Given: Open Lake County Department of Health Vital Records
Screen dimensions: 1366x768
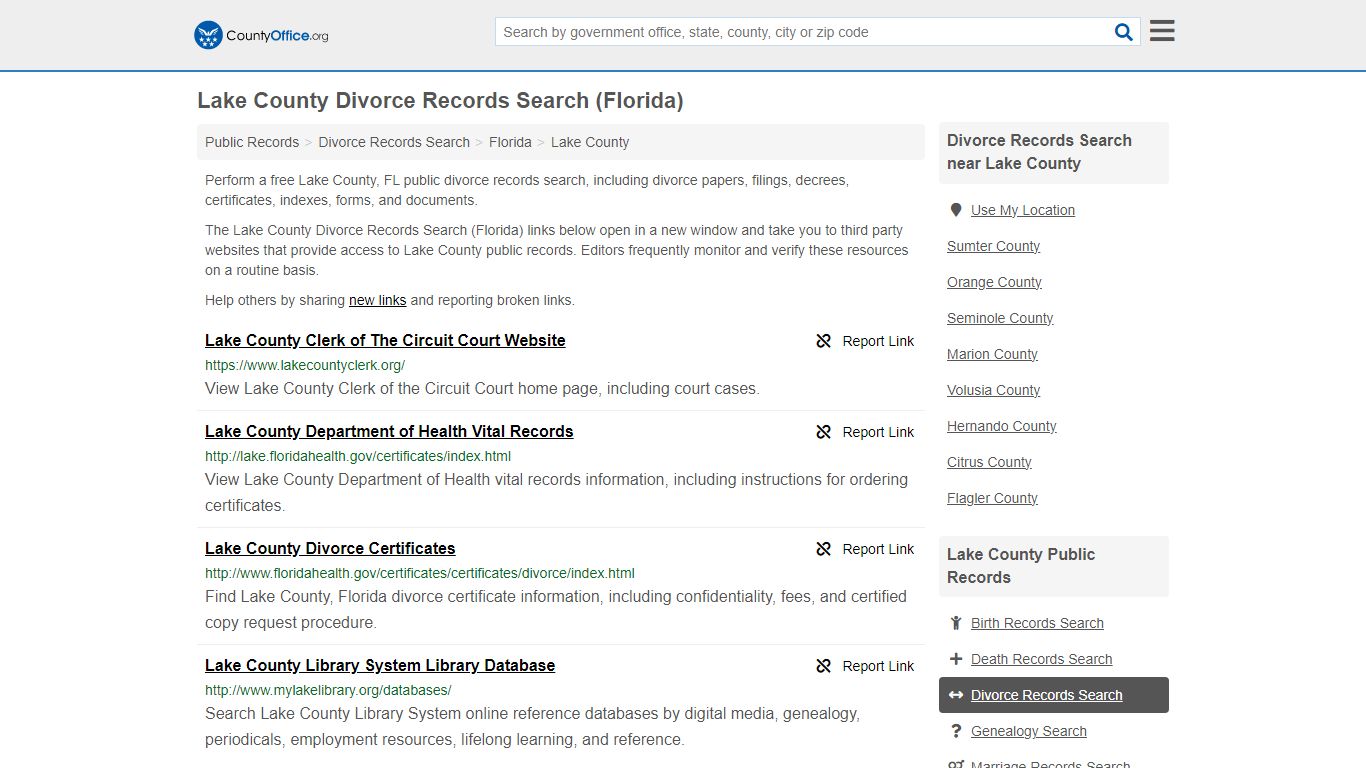Looking at the screenshot, I should pos(389,431).
